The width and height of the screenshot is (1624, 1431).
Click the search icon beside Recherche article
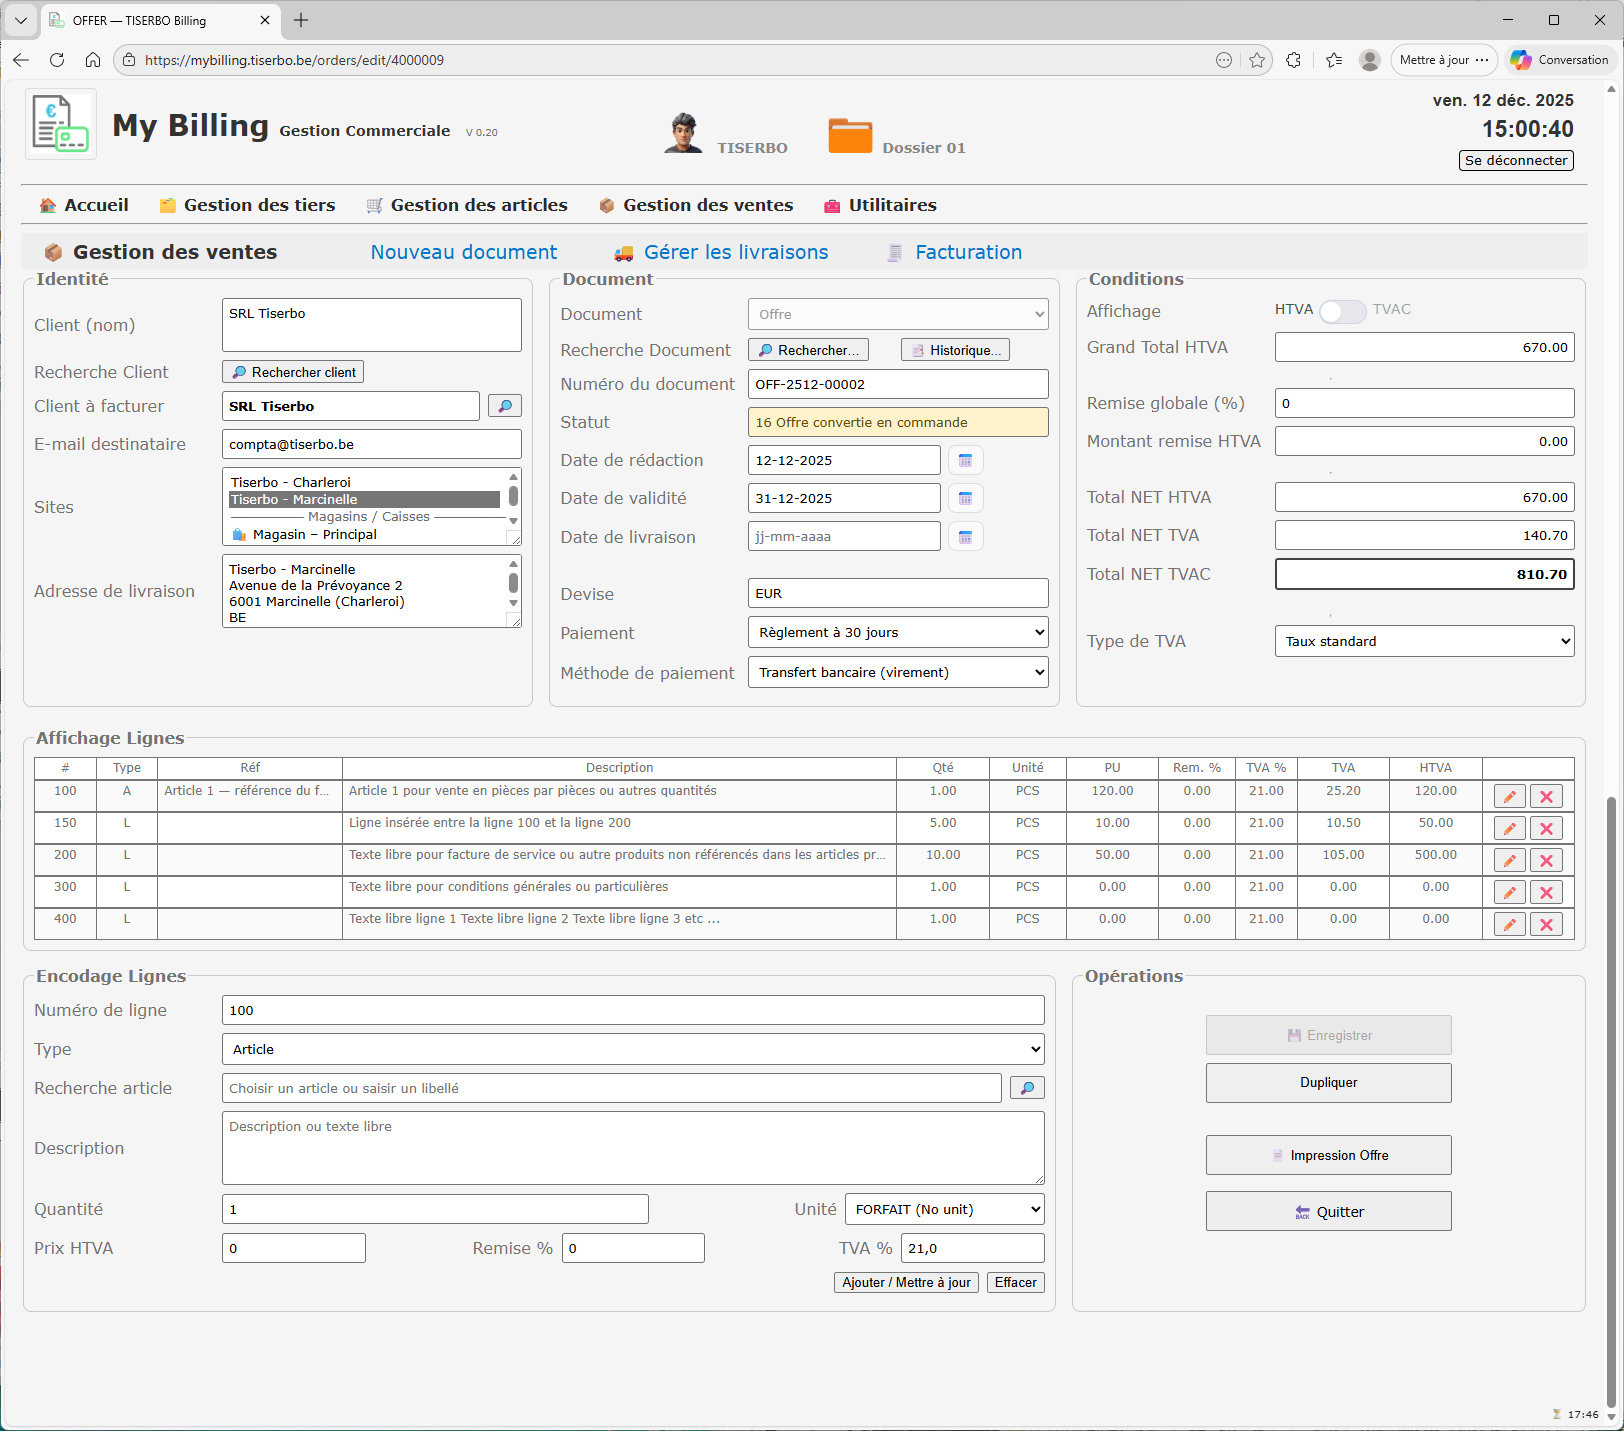1026,1088
